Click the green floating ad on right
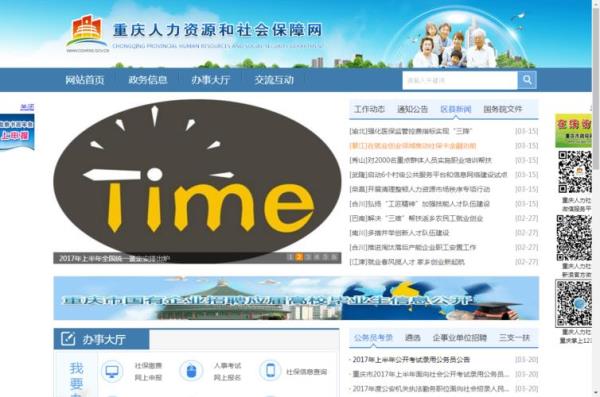The height and width of the screenshot is (397, 600). [573, 130]
